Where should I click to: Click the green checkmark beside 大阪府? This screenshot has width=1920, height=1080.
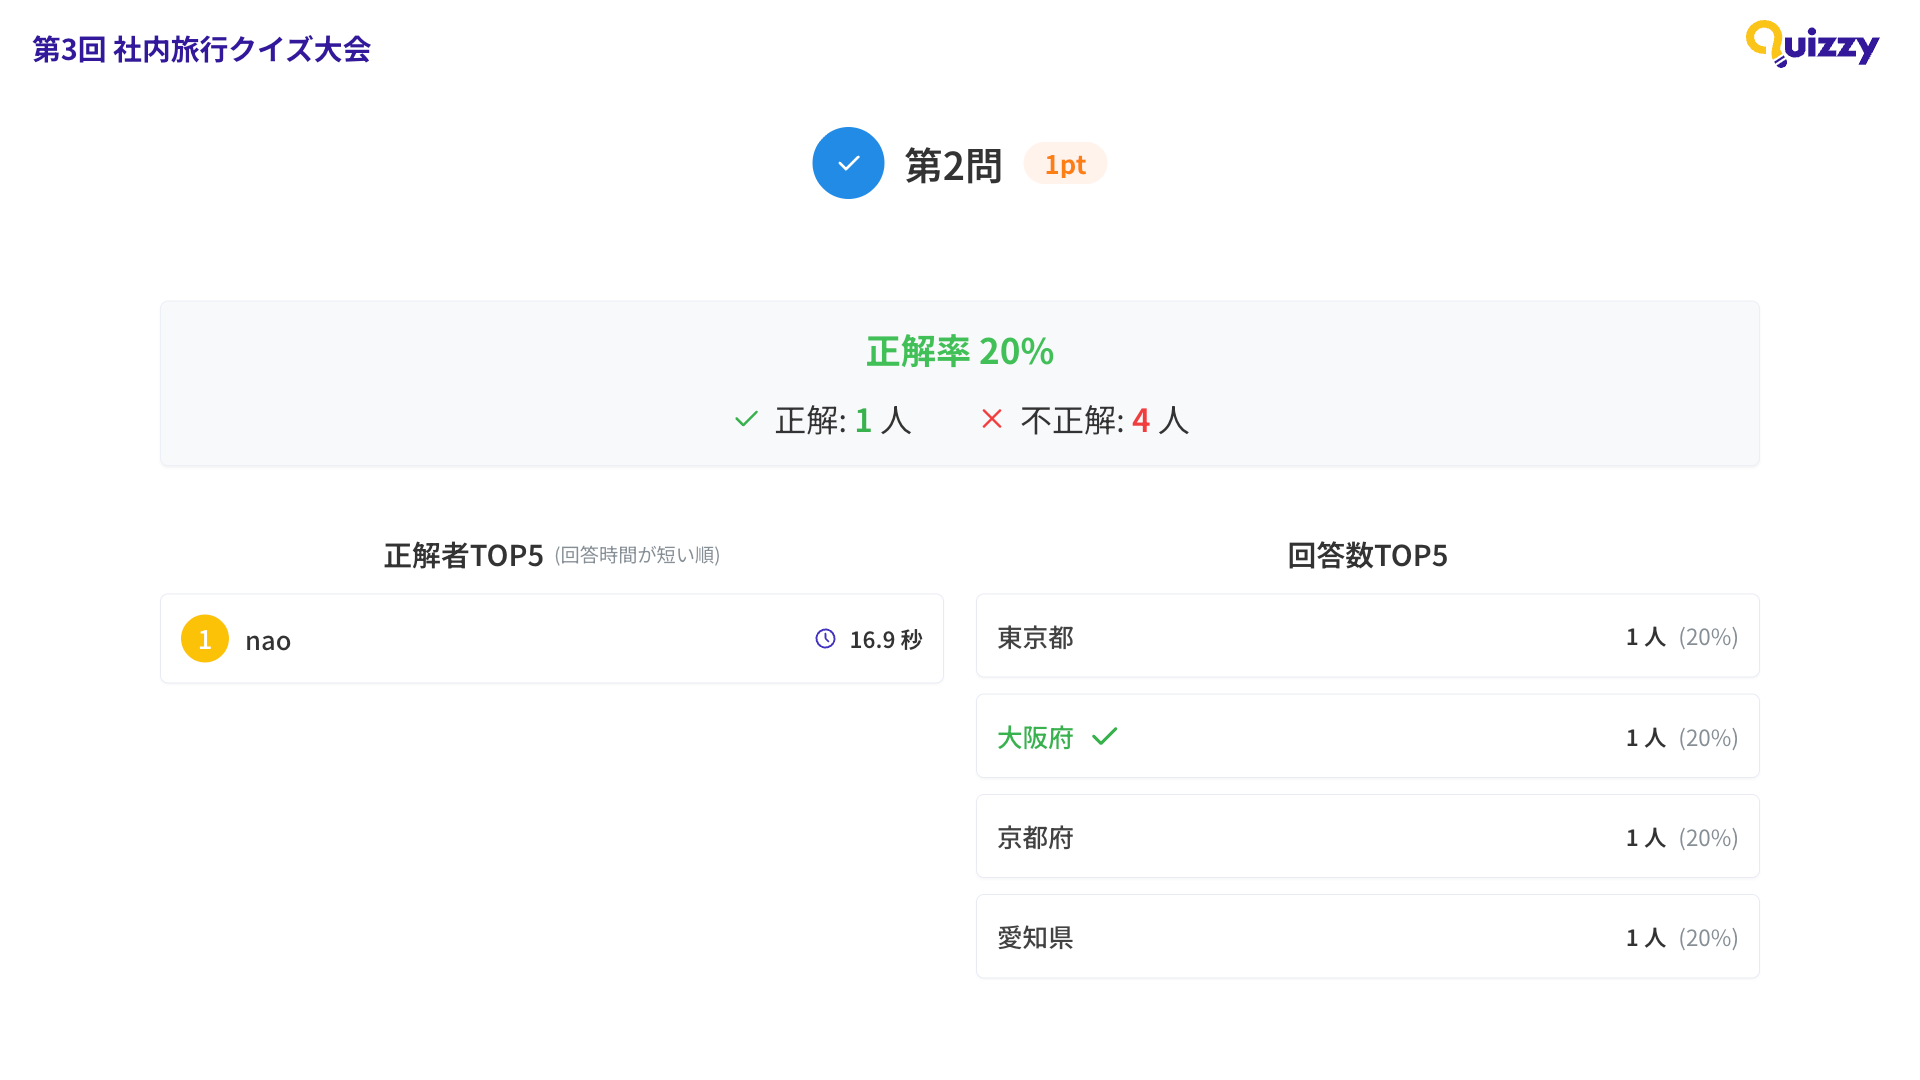pyautogui.click(x=1105, y=737)
